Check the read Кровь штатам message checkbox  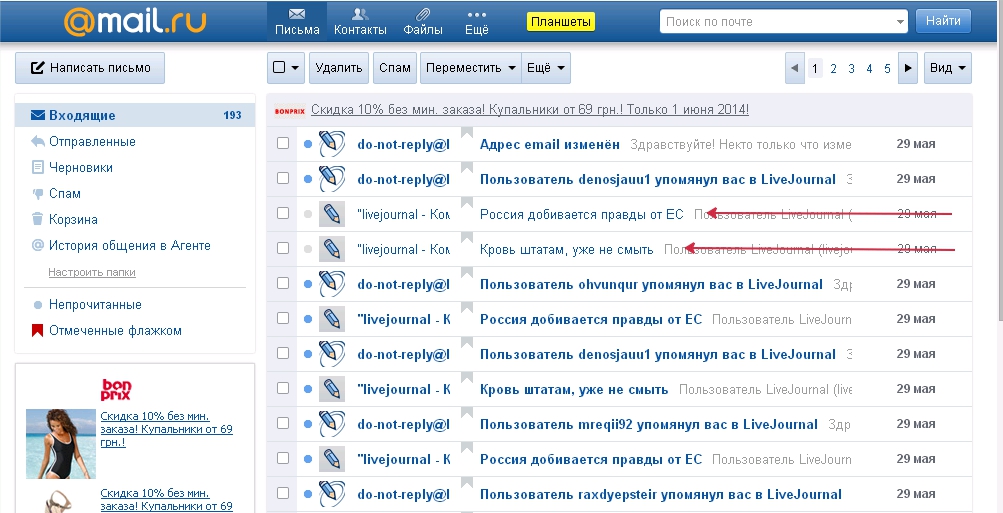[283, 249]
